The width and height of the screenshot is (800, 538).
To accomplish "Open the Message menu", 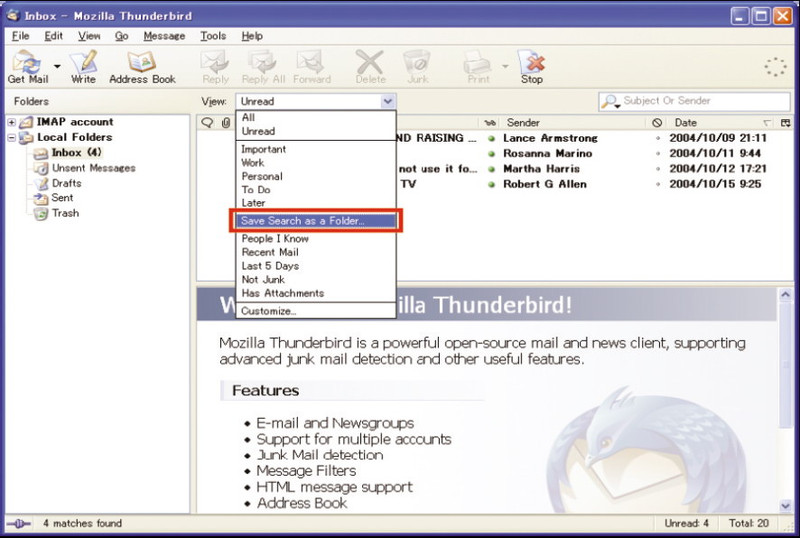I will point(164,36).
